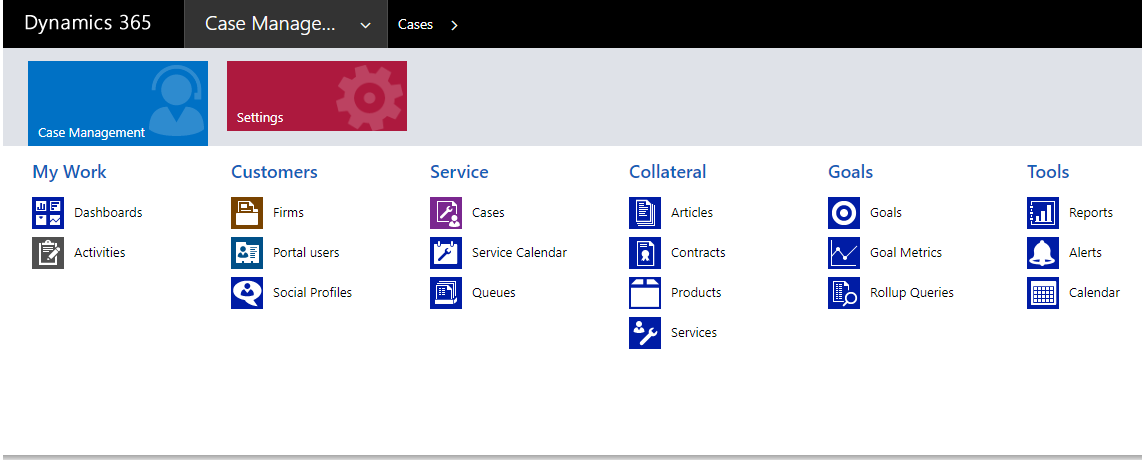Expand the Case Management app dropdown arrow
The height and width of the screenshot is (460, 1142).
365,25
